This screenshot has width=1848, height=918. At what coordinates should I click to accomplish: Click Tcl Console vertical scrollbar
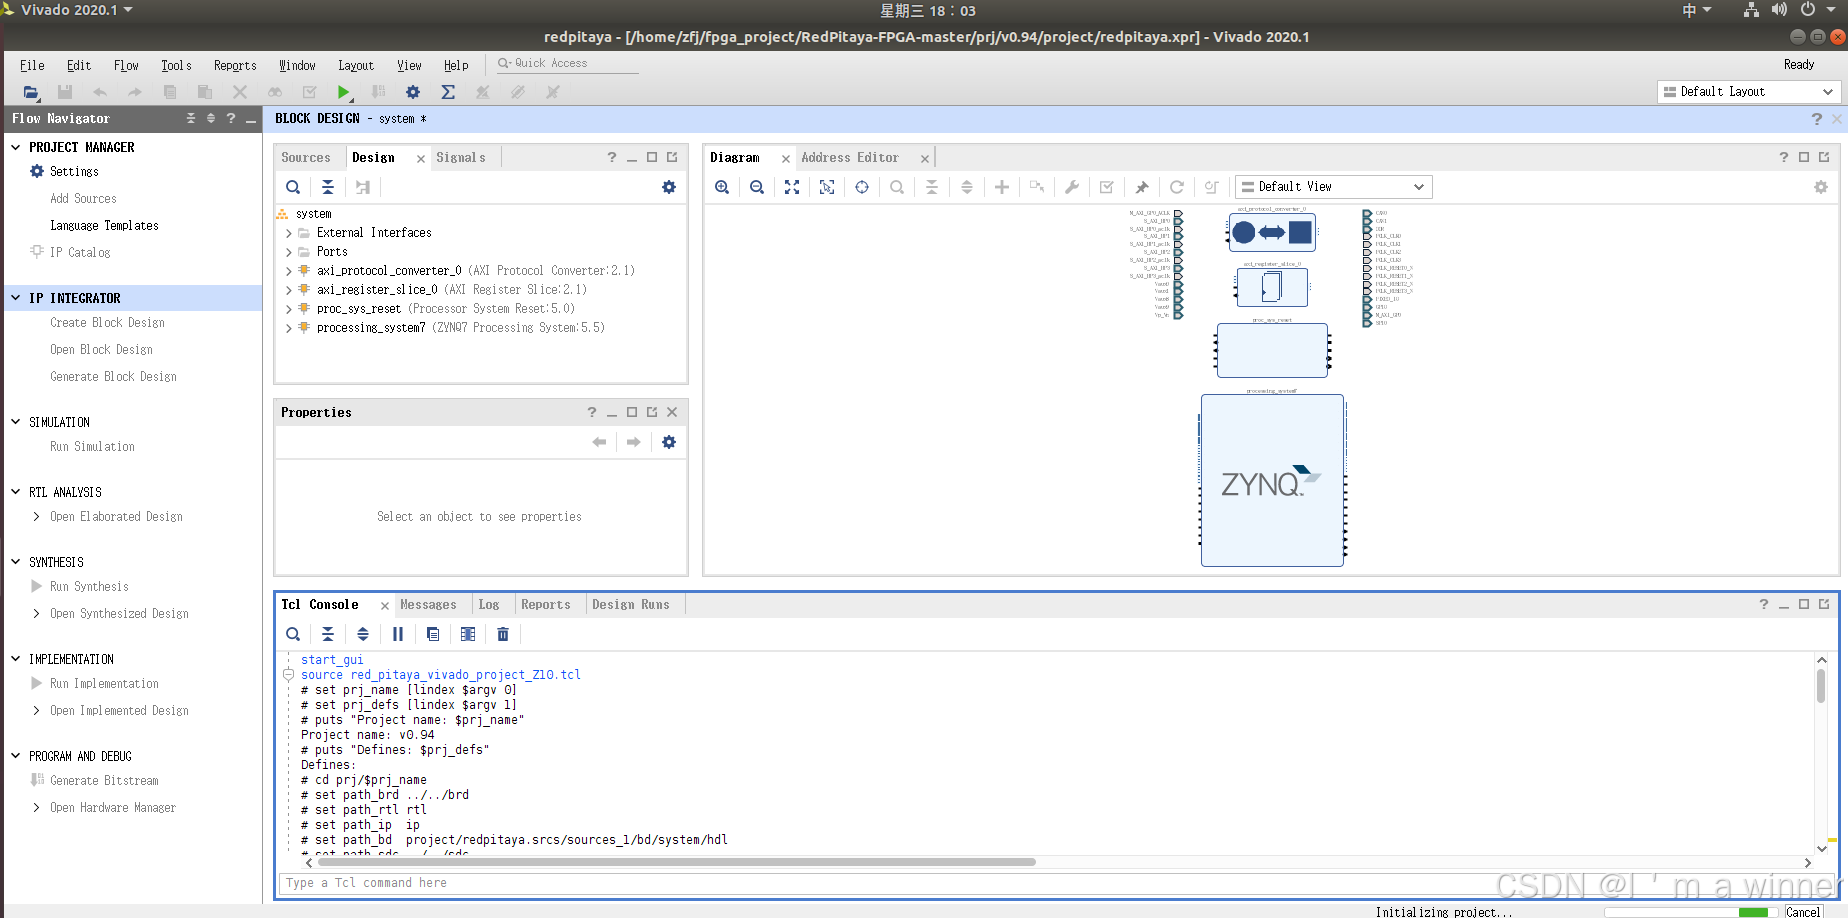point(1821,686)
